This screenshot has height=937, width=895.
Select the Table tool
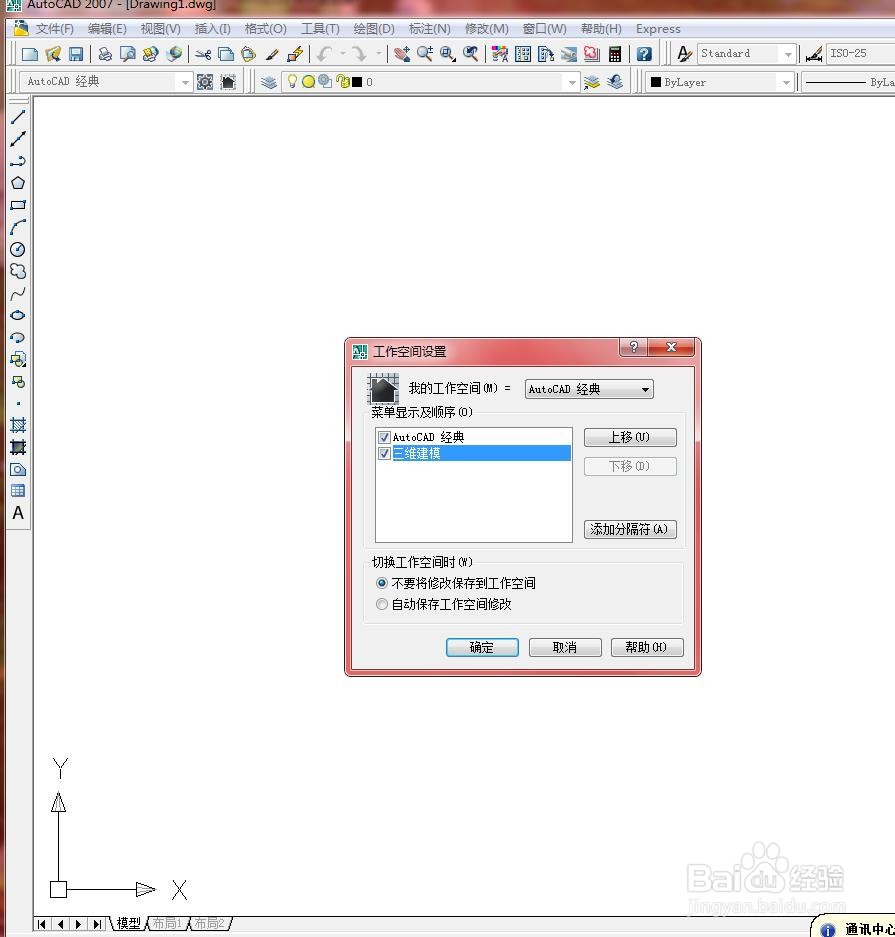[x=18, y=491]
